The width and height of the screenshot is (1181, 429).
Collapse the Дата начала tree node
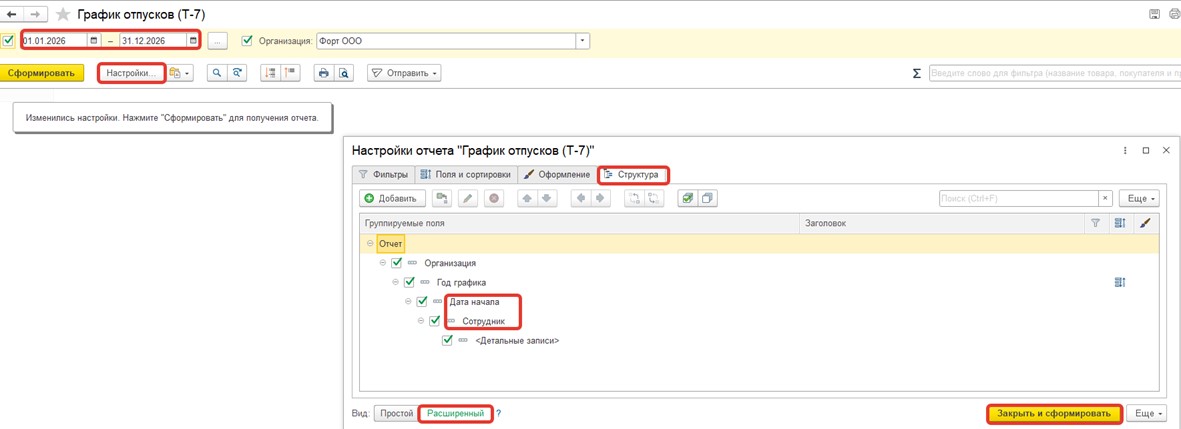tap(408, 302)
